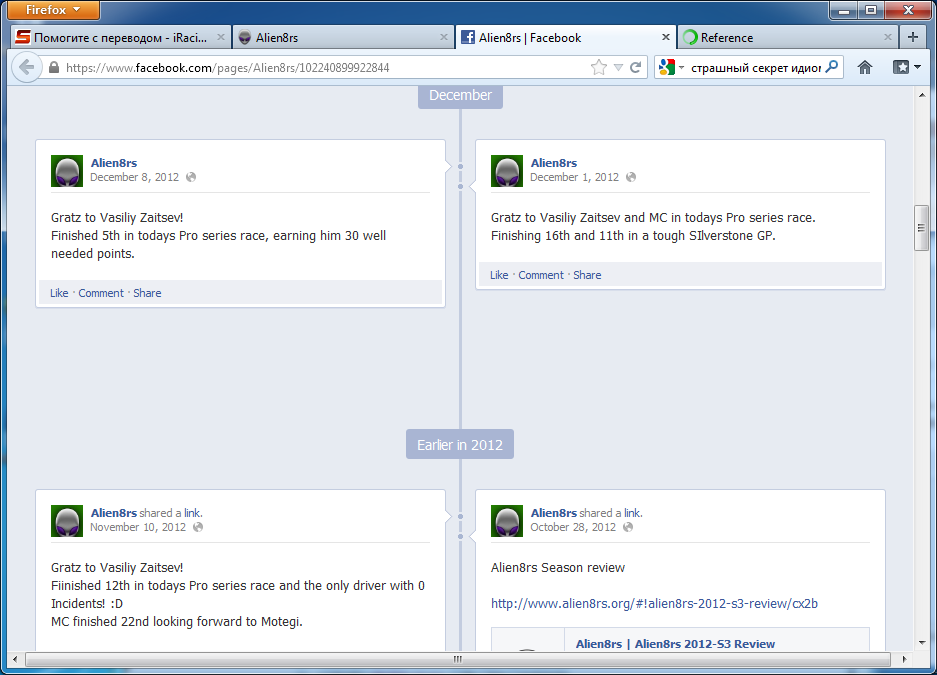Open a new tab with plus button
The width and height of the screenshot is (937, 675).
[x=912, y=38]
